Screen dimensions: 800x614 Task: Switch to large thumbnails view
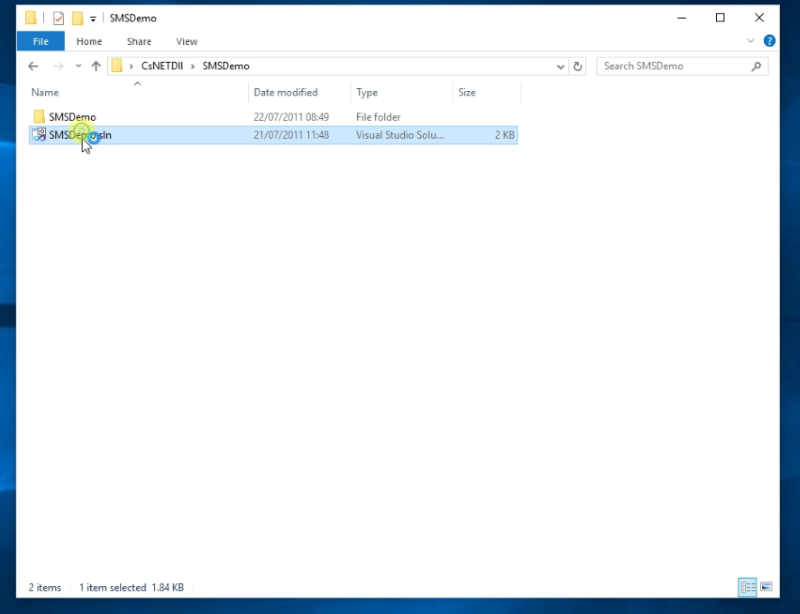click(764, 589)
